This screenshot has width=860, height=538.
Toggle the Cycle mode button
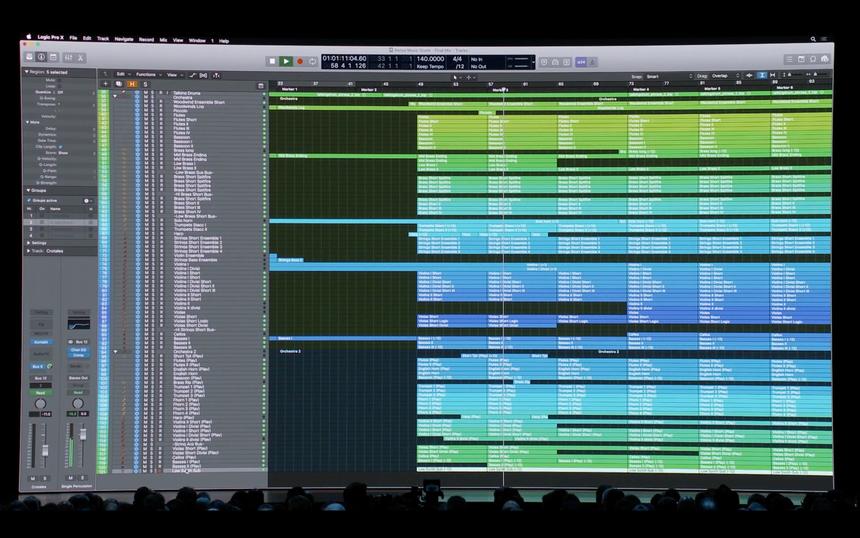click(311, 61)
